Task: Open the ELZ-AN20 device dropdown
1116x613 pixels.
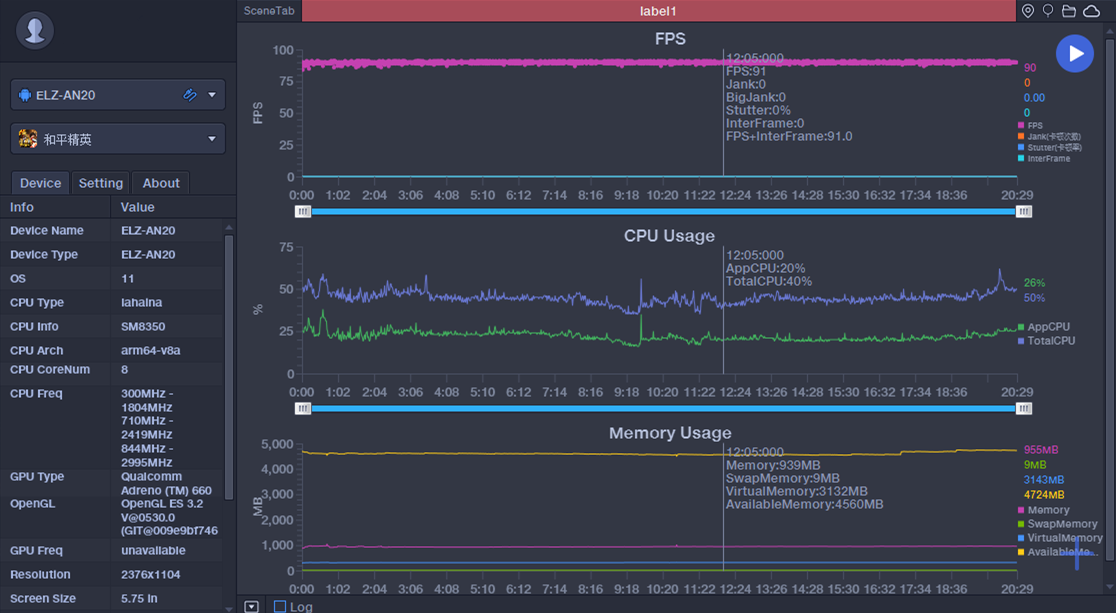Action: [x=212, y=95]
